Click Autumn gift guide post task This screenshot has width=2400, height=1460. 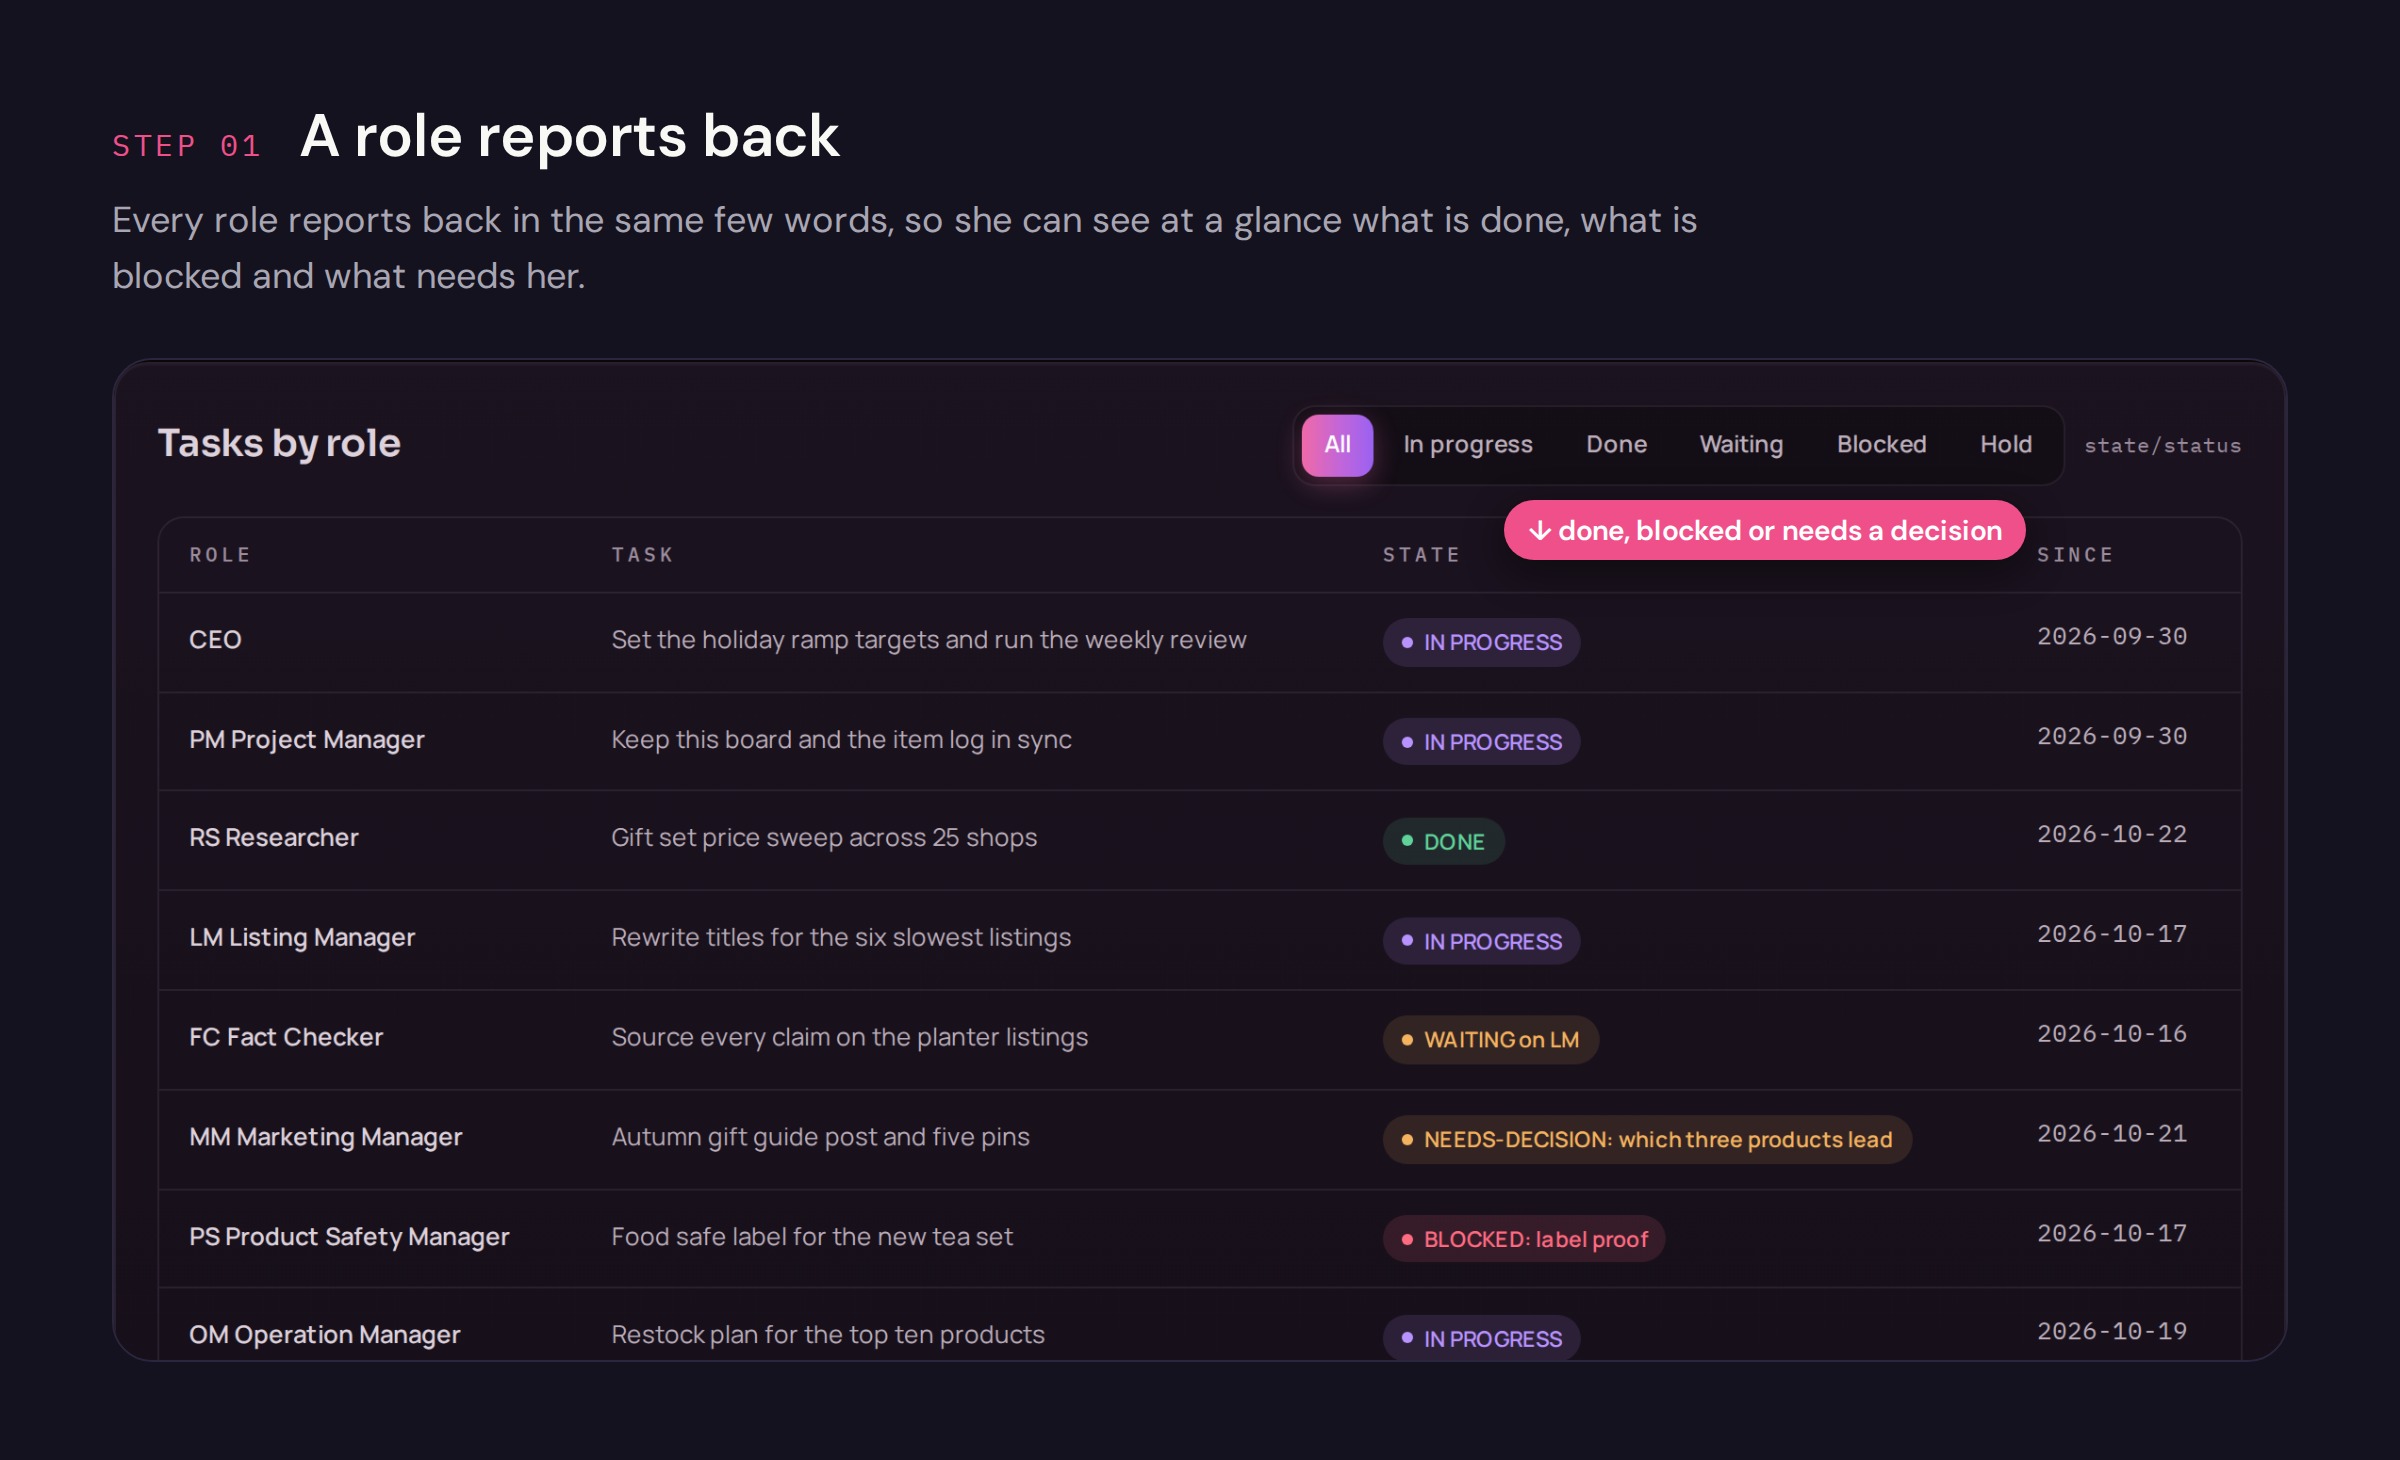pos(820,1137)
